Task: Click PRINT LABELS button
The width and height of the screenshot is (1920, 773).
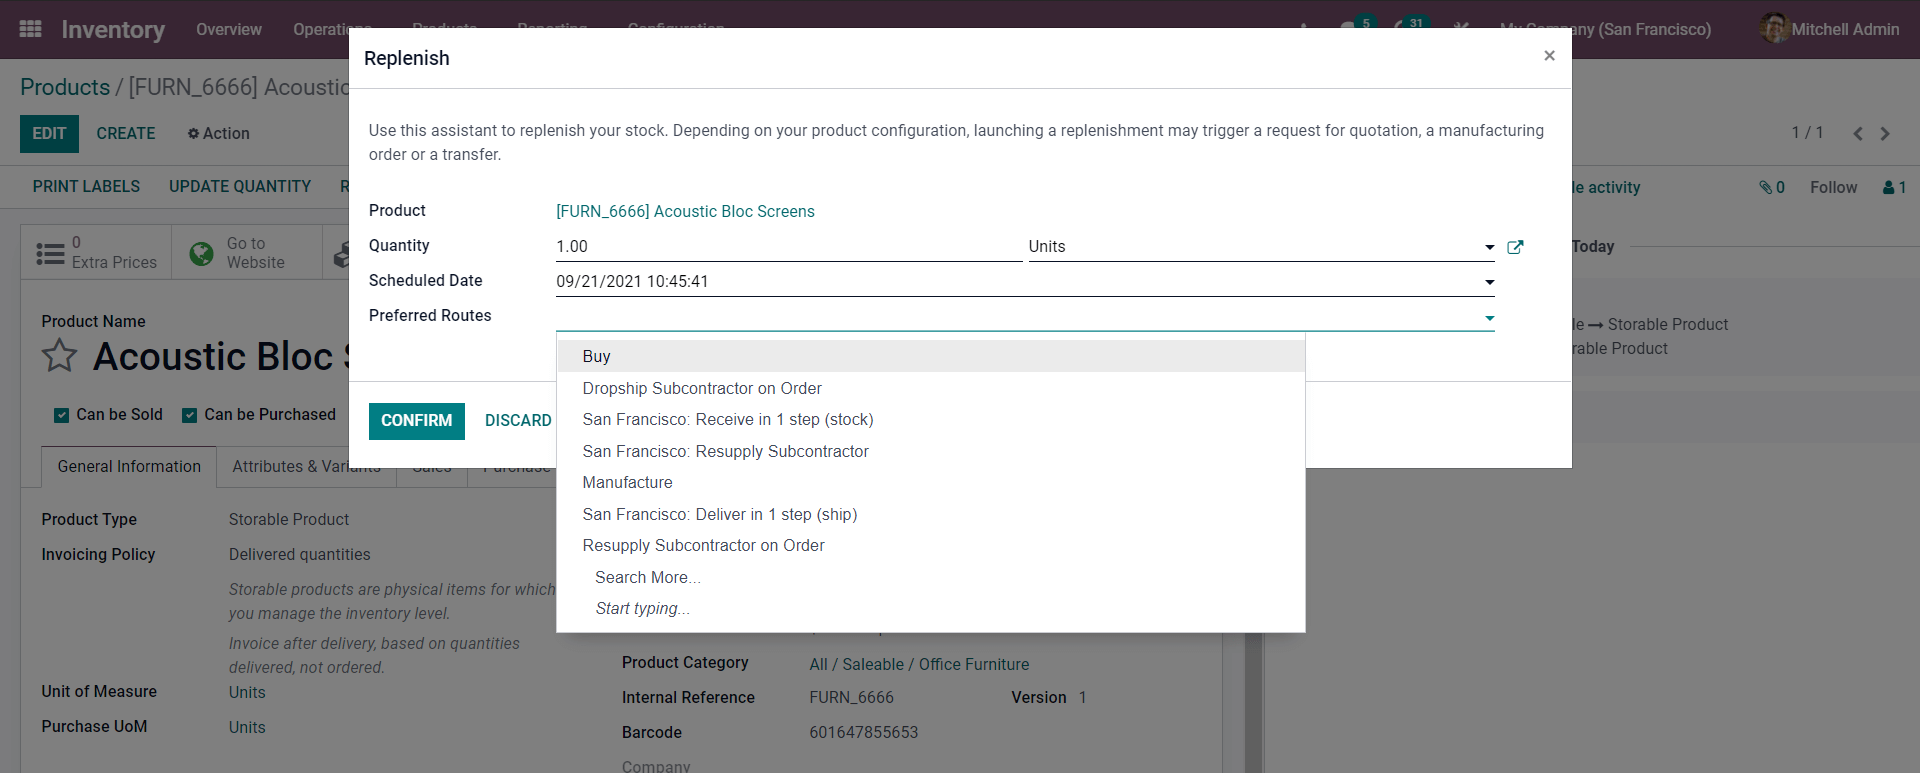Action: 86,187
